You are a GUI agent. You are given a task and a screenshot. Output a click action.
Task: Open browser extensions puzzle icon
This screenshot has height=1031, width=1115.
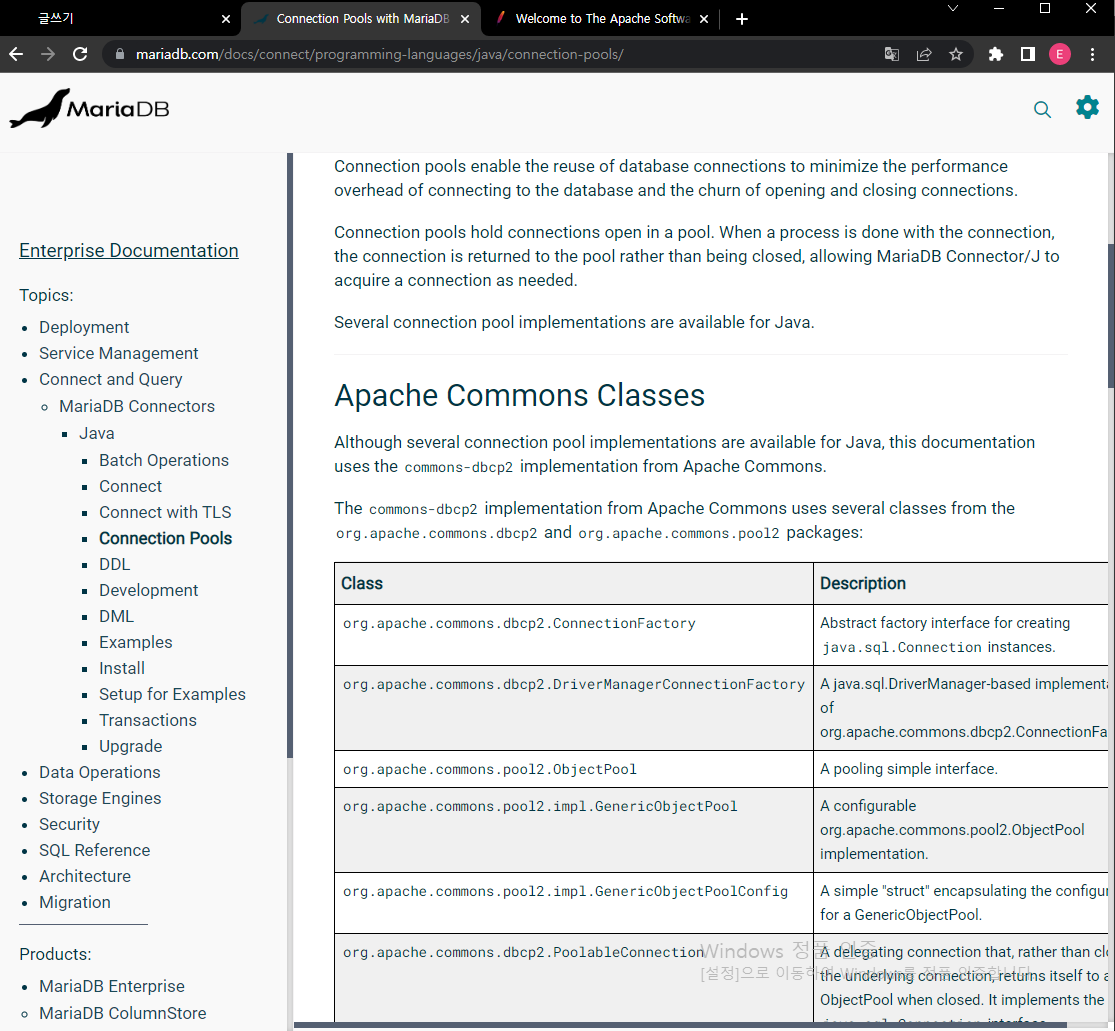click(x=996, y=54)
